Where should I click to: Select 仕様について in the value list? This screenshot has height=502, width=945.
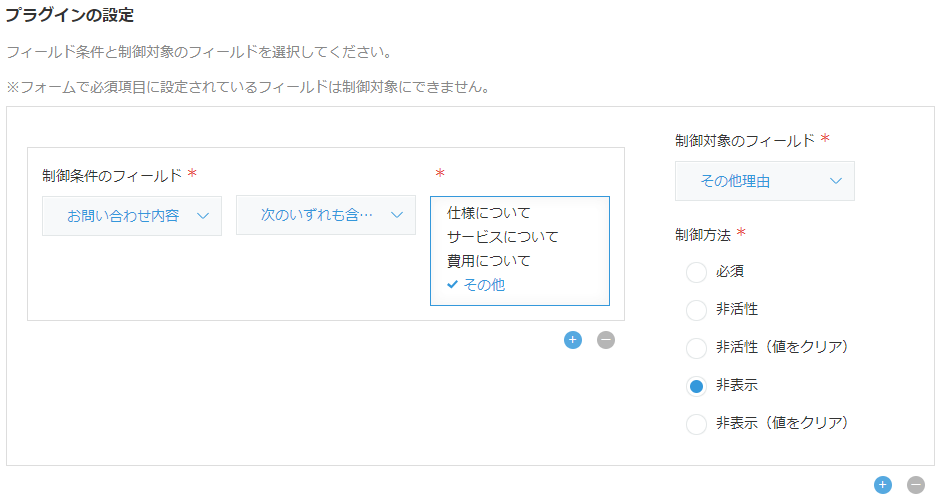click(489, 213)
